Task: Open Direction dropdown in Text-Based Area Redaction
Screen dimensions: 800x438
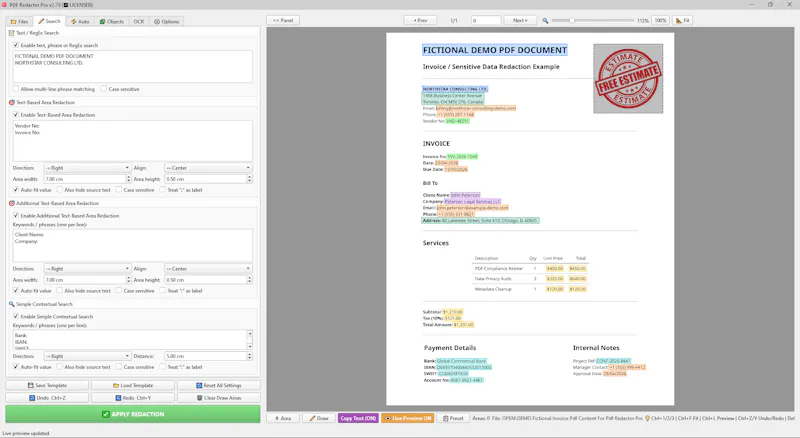Action: (x=87, y=167)
